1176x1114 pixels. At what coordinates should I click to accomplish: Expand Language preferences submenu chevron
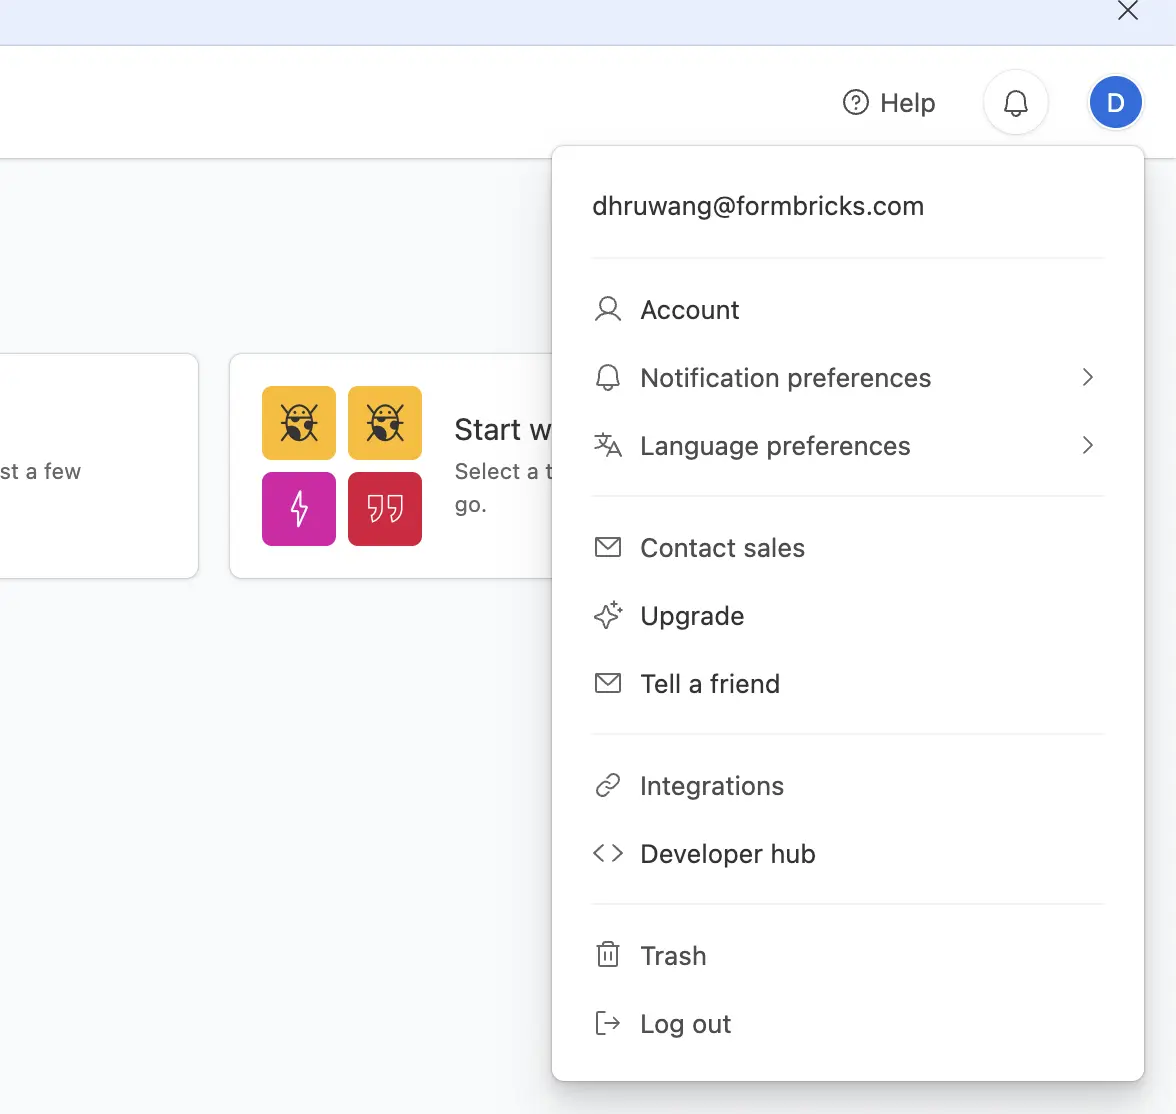click(x=1087, y=446)
